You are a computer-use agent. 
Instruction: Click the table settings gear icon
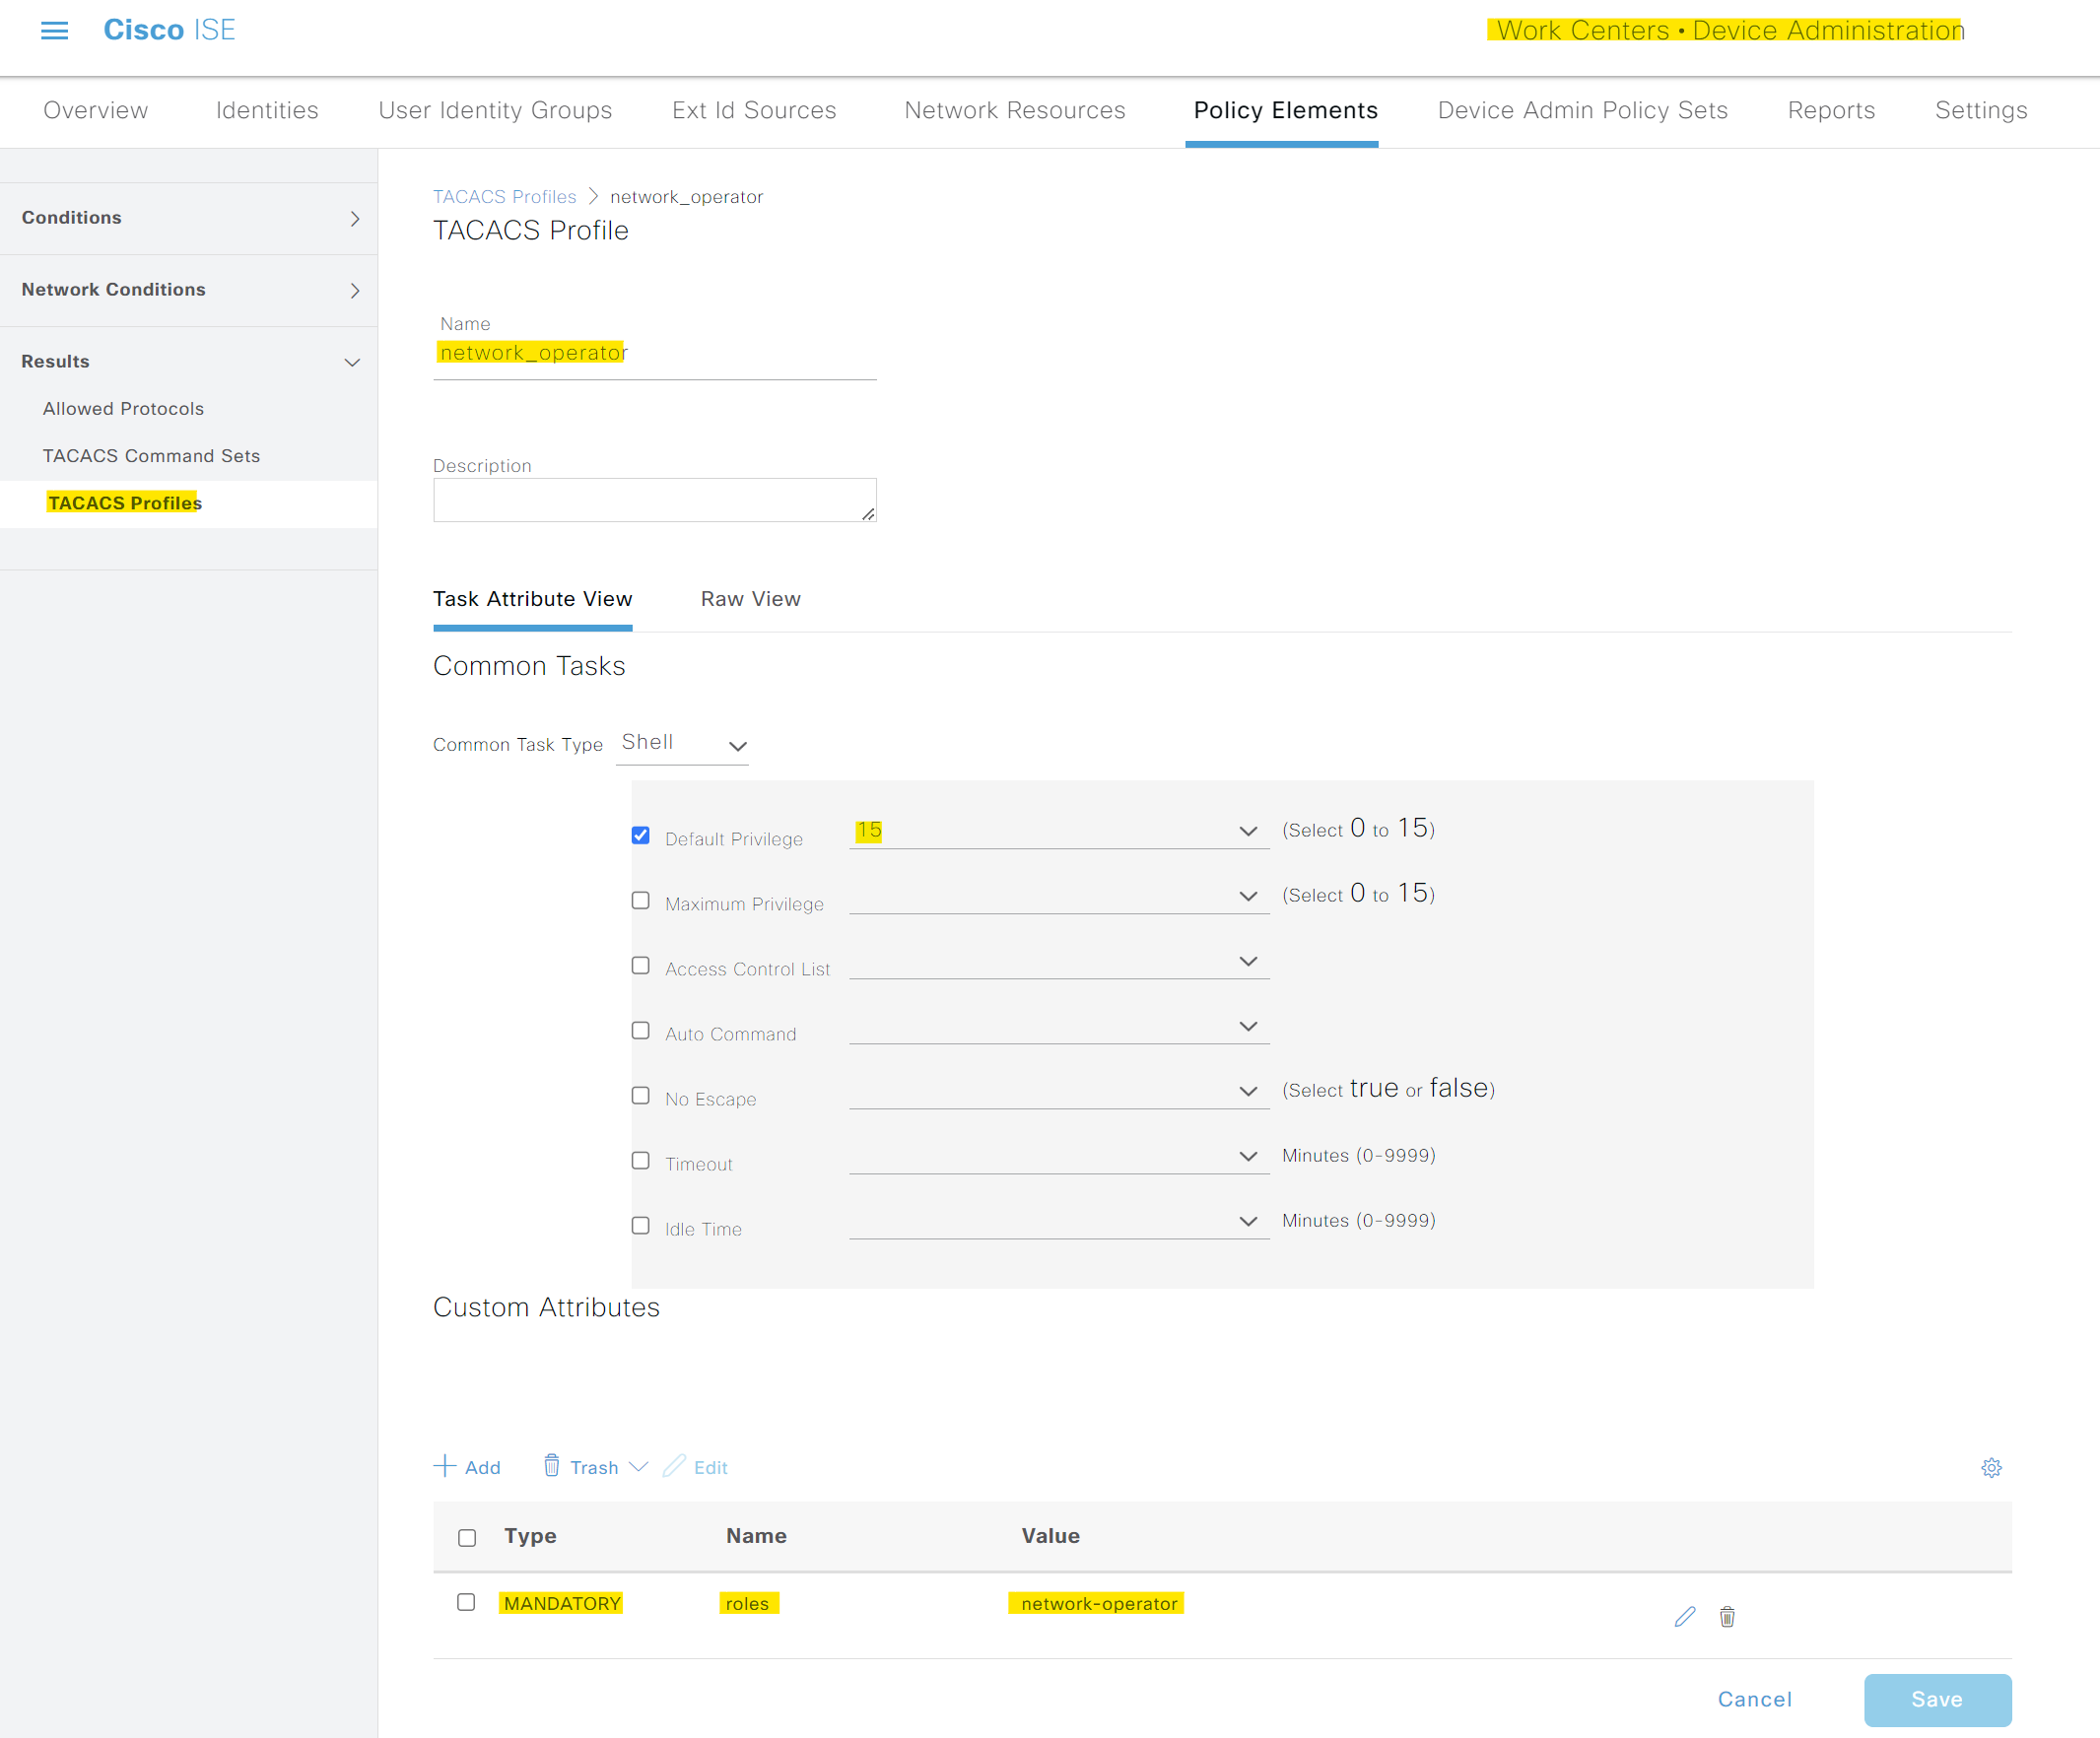click(x=1991, y=1467)
